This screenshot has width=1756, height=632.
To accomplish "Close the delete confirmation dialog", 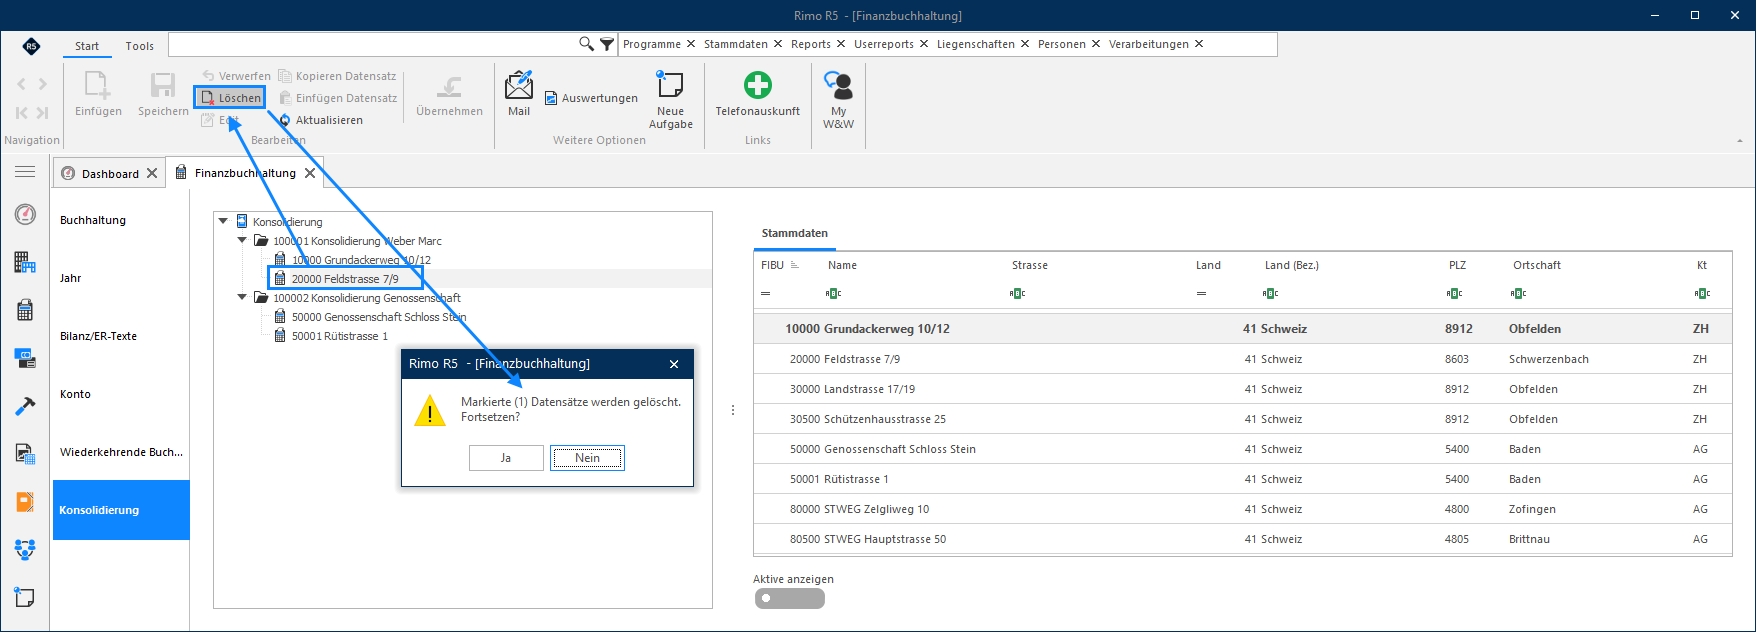I will coord(674,364).
